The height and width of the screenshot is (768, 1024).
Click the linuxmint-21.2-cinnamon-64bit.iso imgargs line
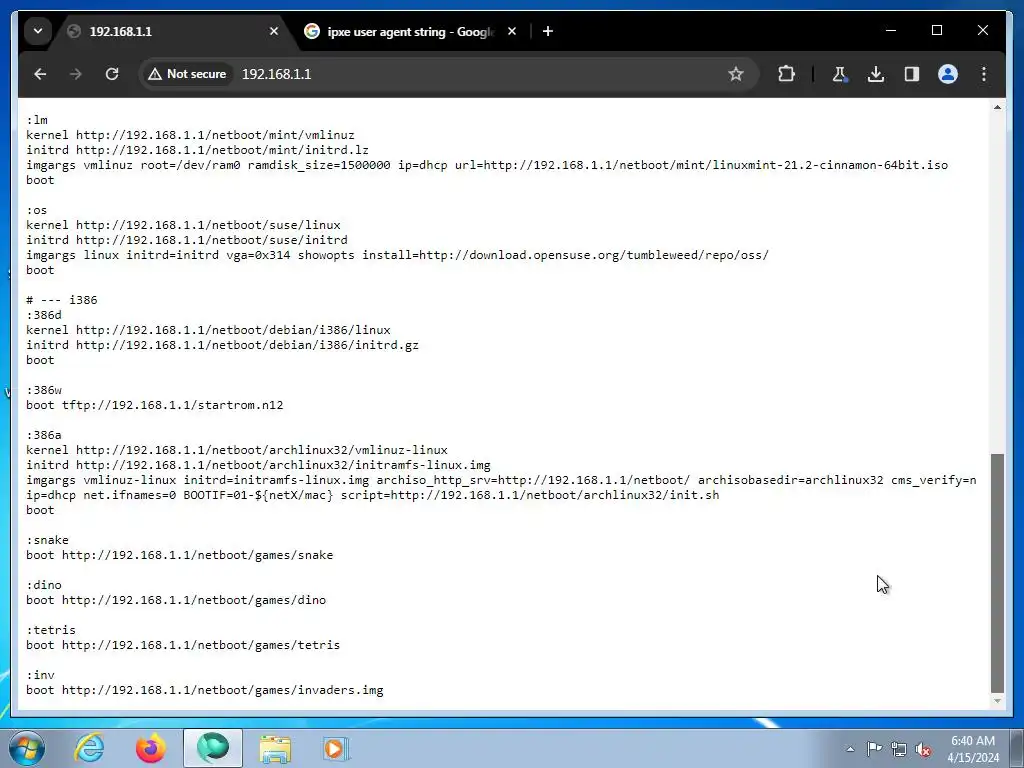(x=487, y=165)
